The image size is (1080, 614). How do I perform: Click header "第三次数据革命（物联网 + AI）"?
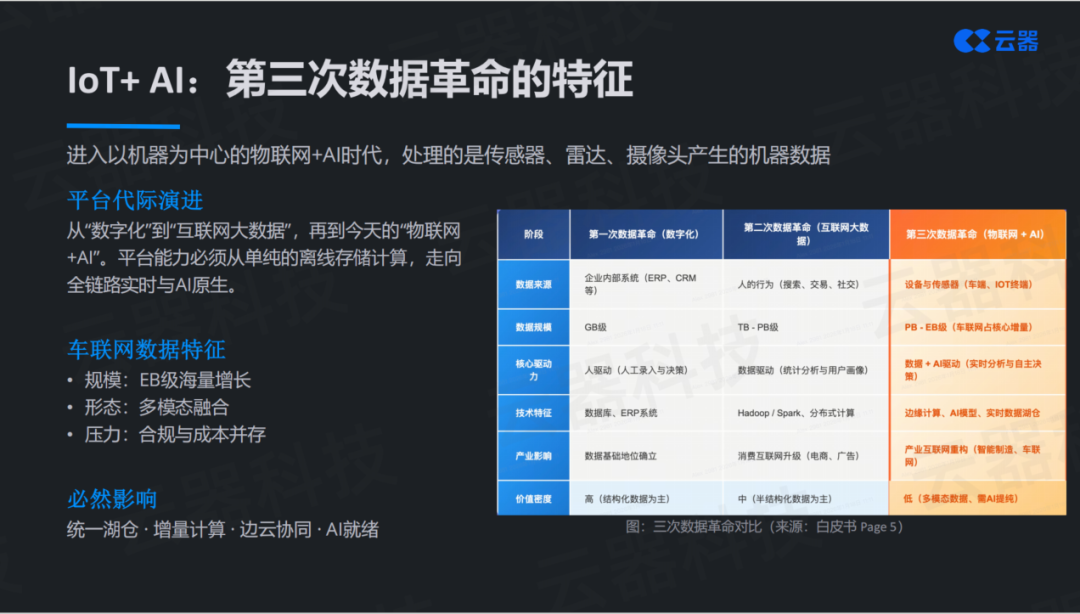(977, 234)
